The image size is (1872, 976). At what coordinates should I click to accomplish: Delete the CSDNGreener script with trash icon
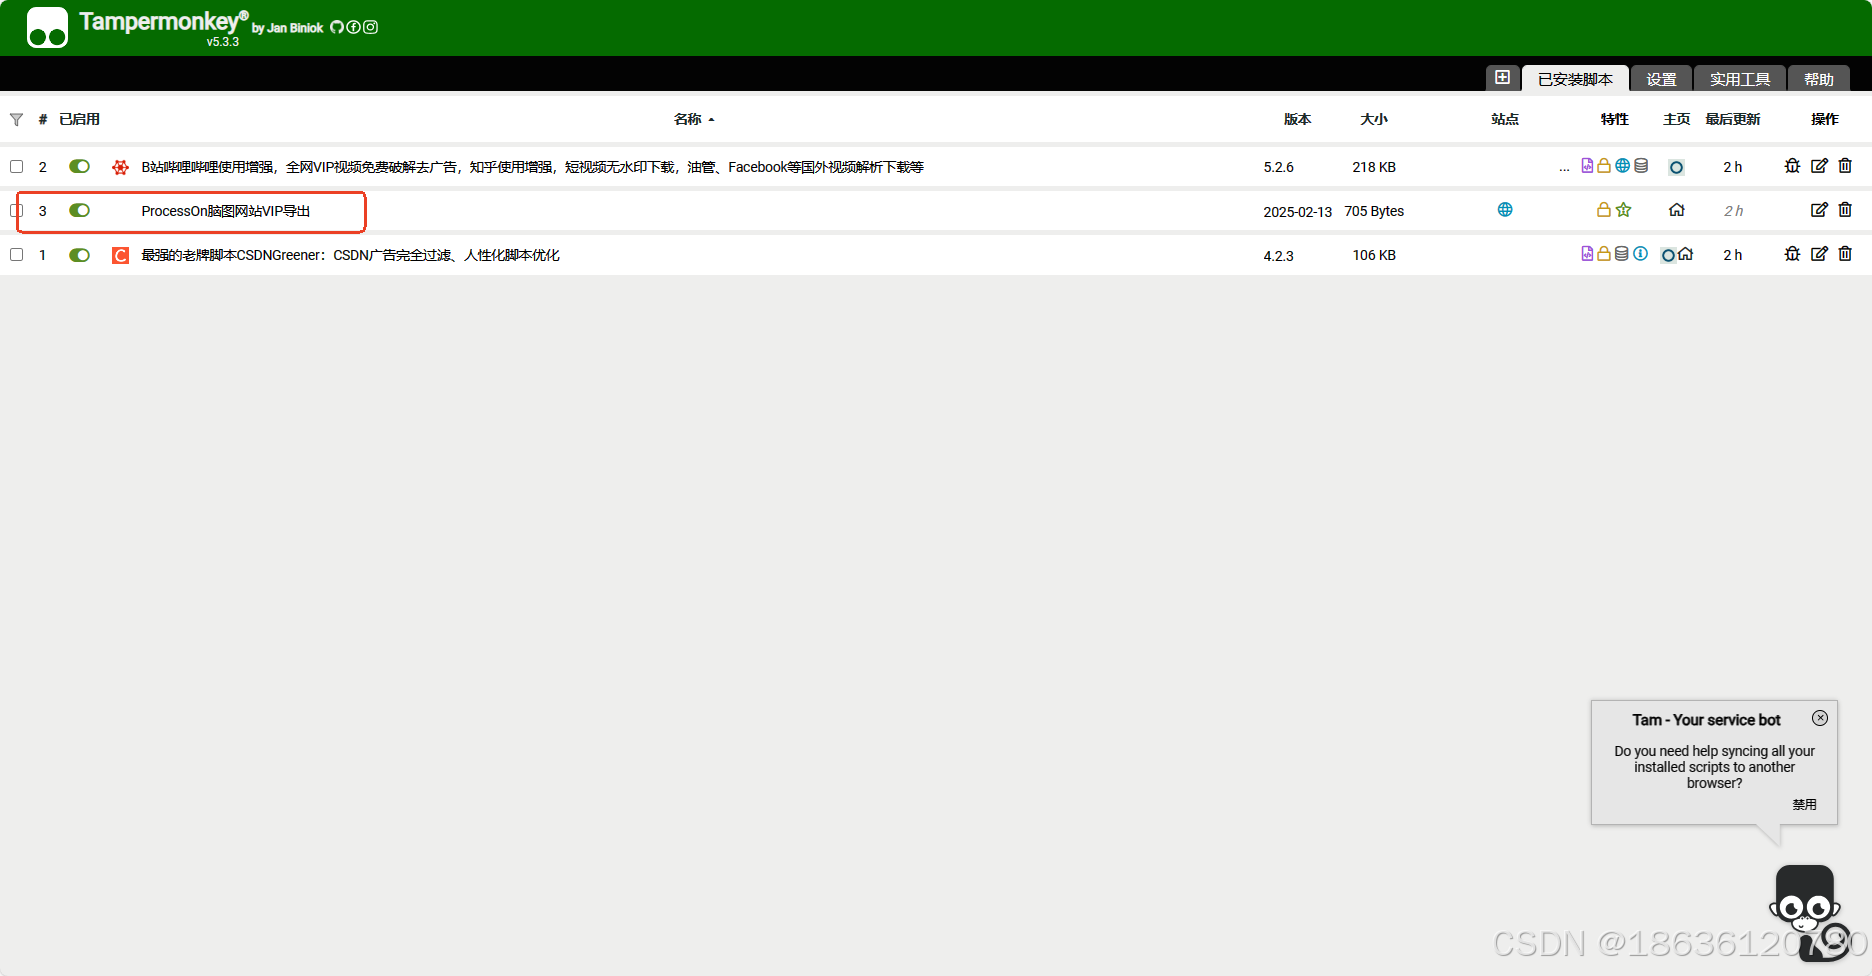pos(1845,254)
